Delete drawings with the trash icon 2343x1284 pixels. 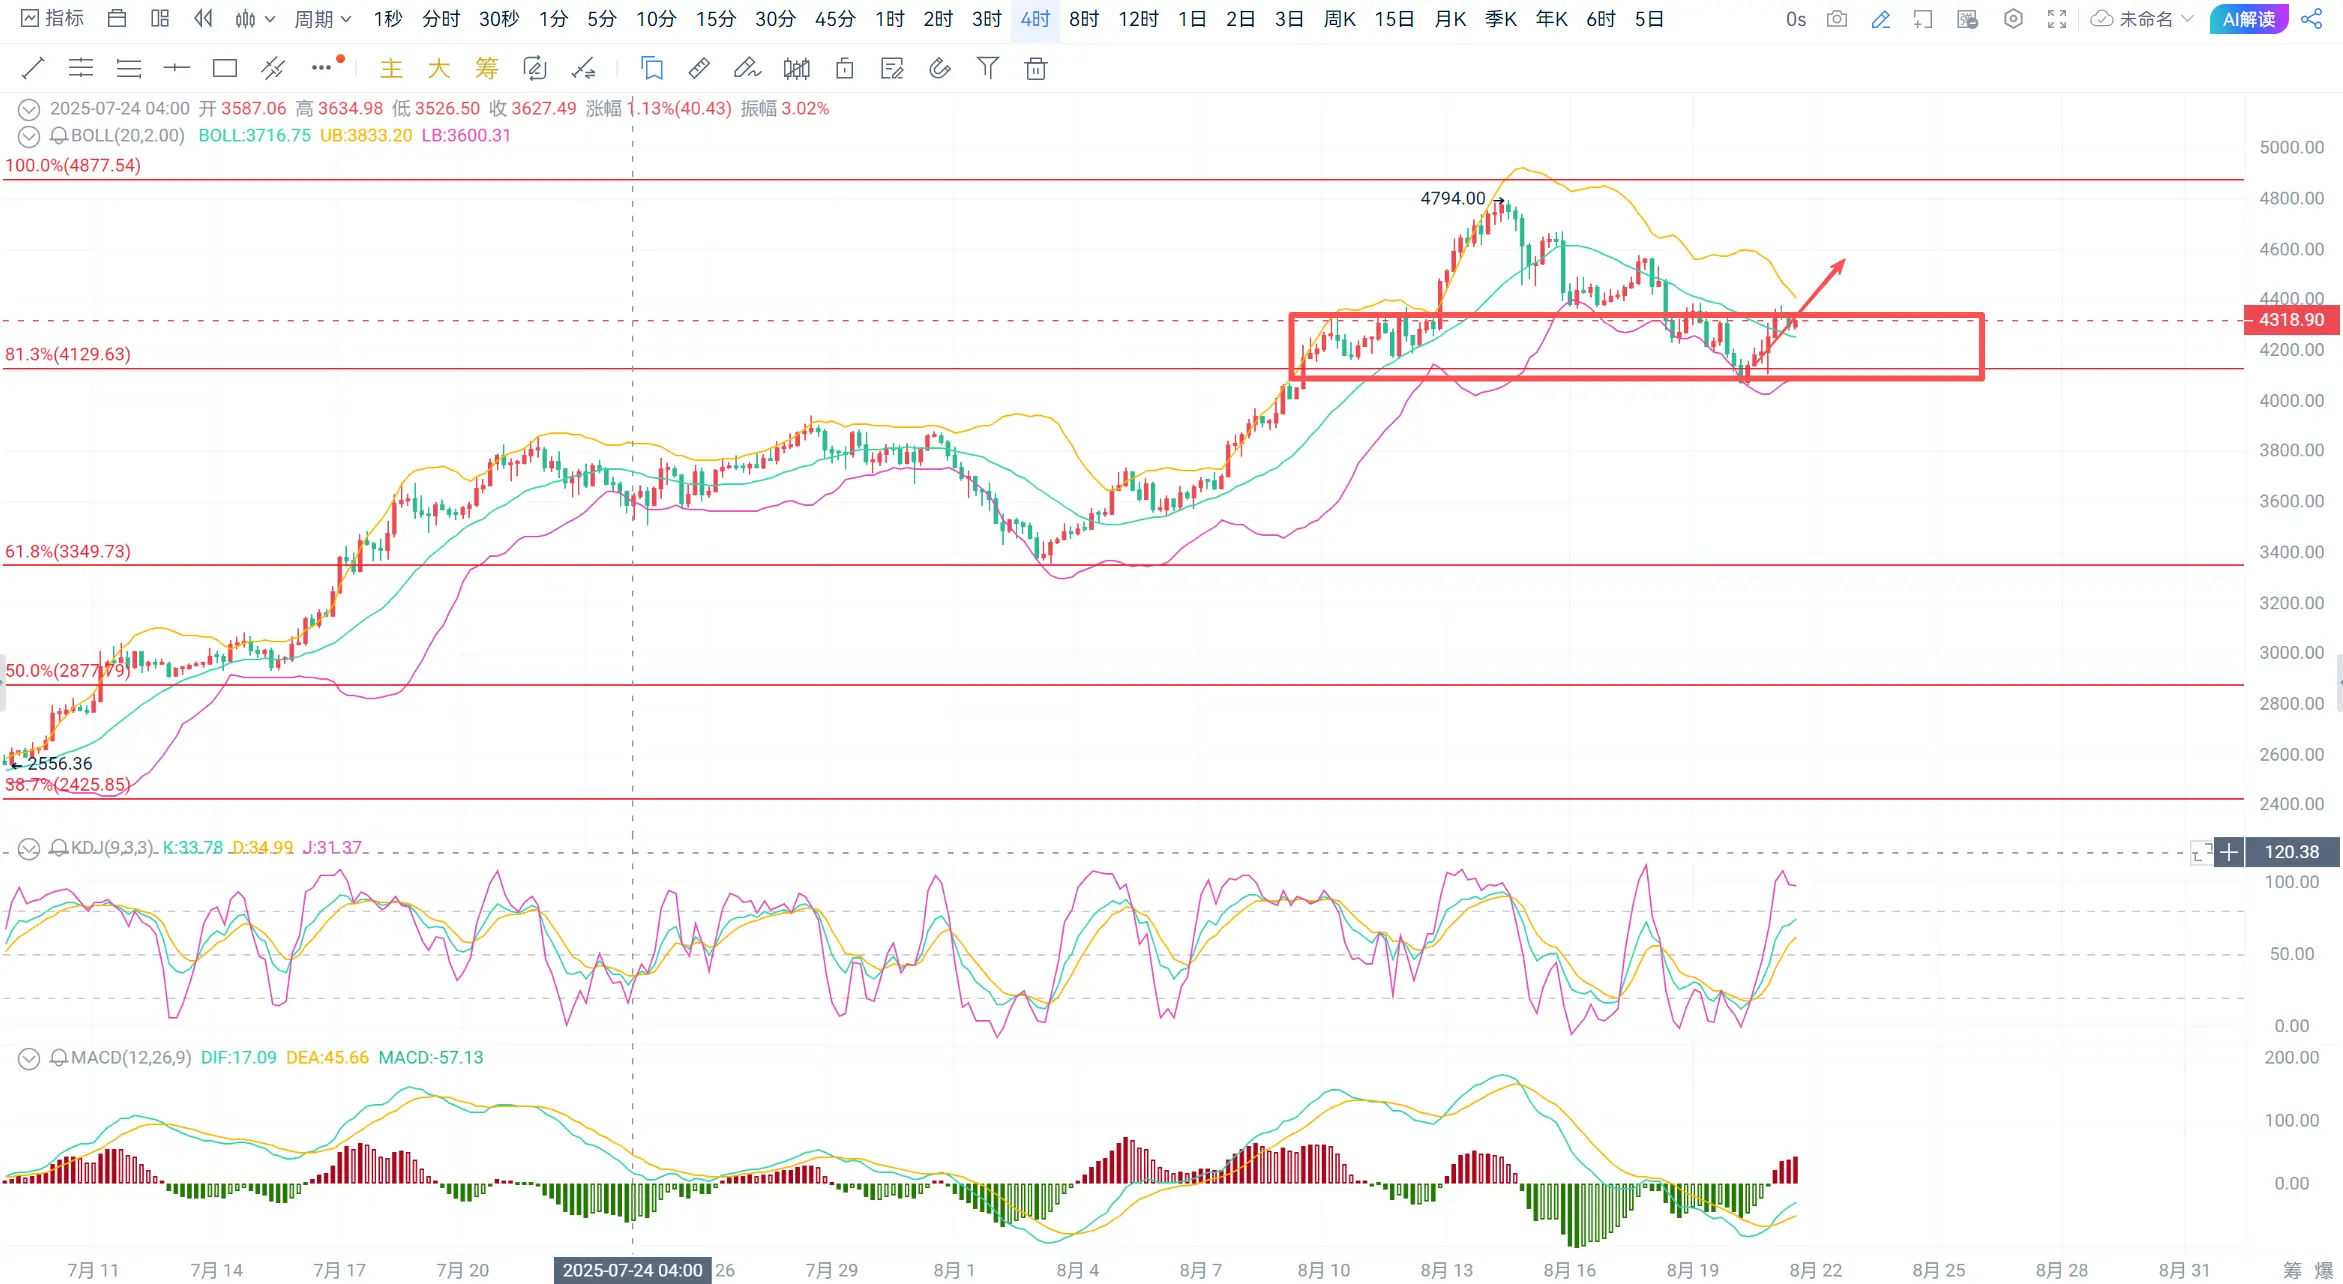click(x=1036, y=68)
